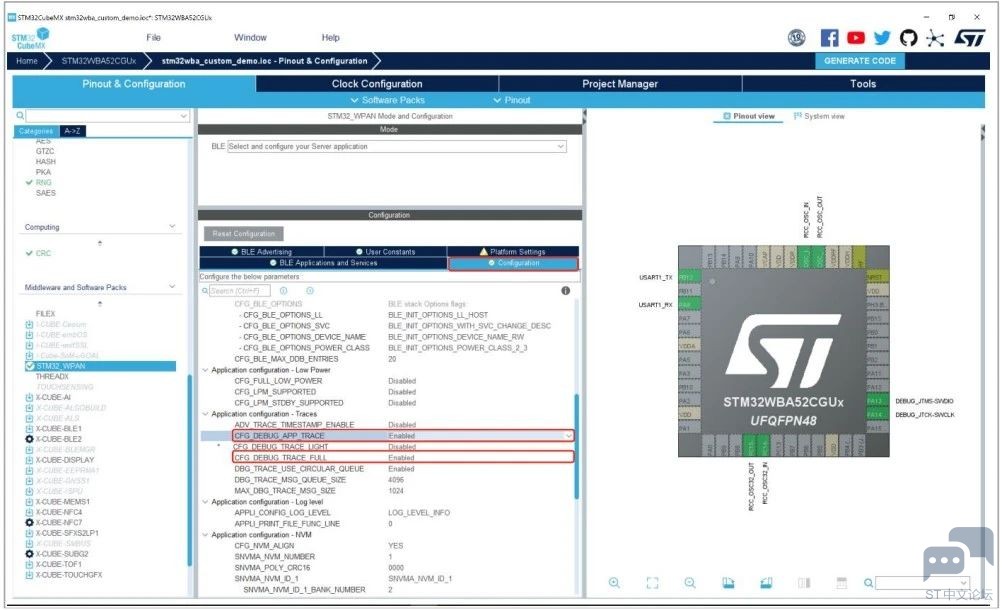The width and height of the screenshot is (1002, 610).
Task: Click the parameter search magnifier icon
Action: click(205, 291)
